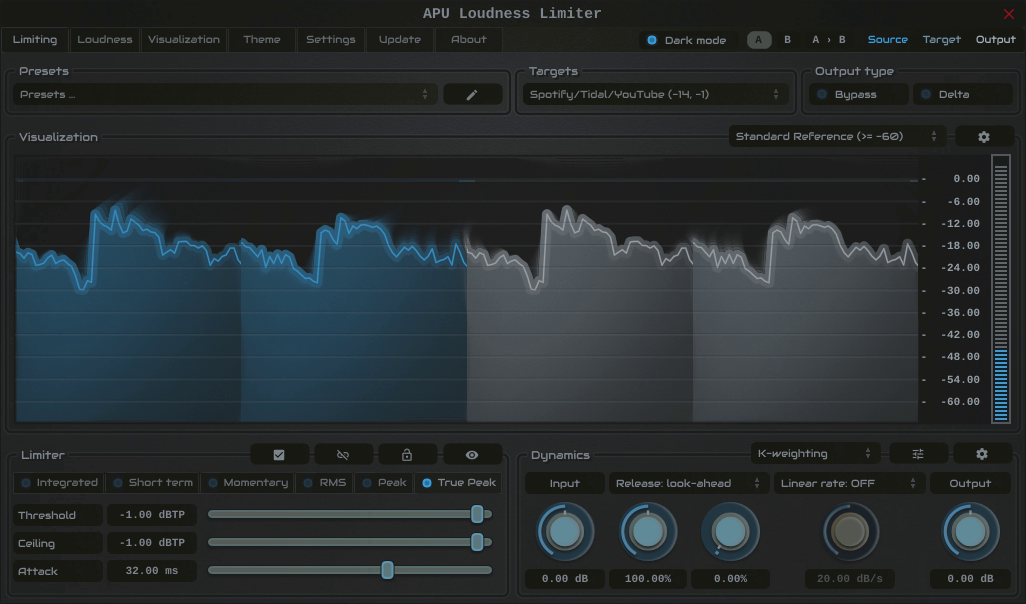
Task: Click the Ceiling label
Action: (x=58, y=543)
